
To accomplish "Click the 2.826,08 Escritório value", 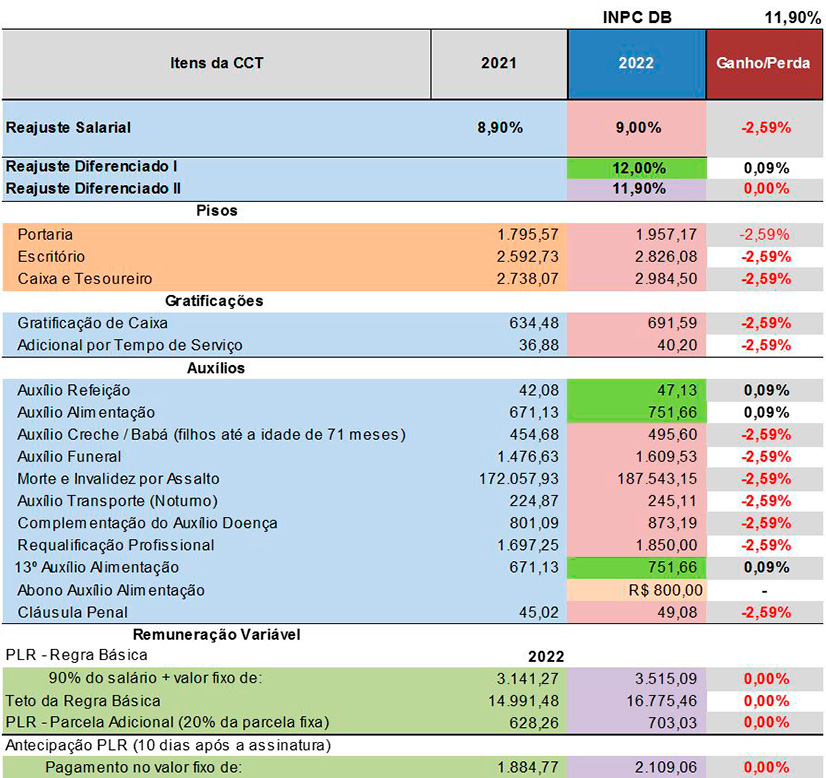I will coord(666,257).
